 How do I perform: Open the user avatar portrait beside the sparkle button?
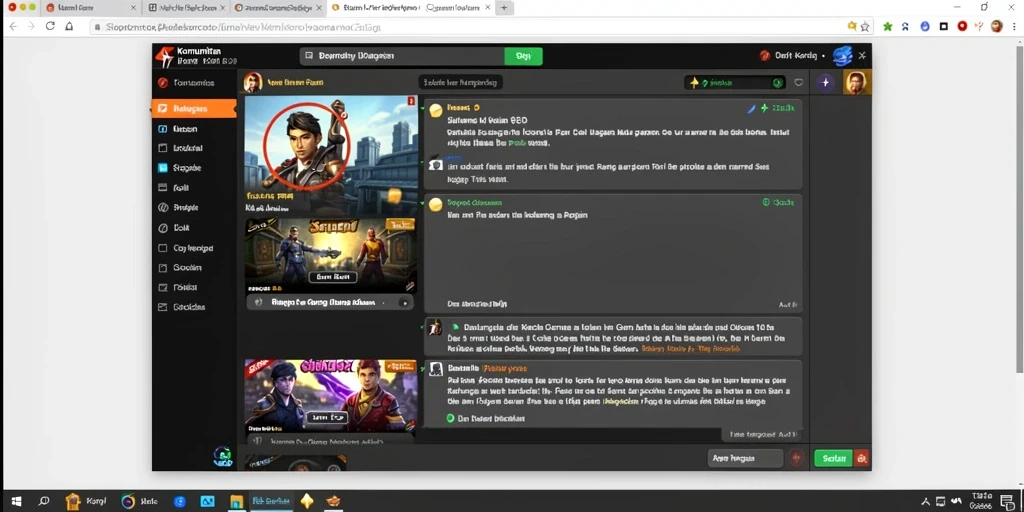(x=856, y=83)
